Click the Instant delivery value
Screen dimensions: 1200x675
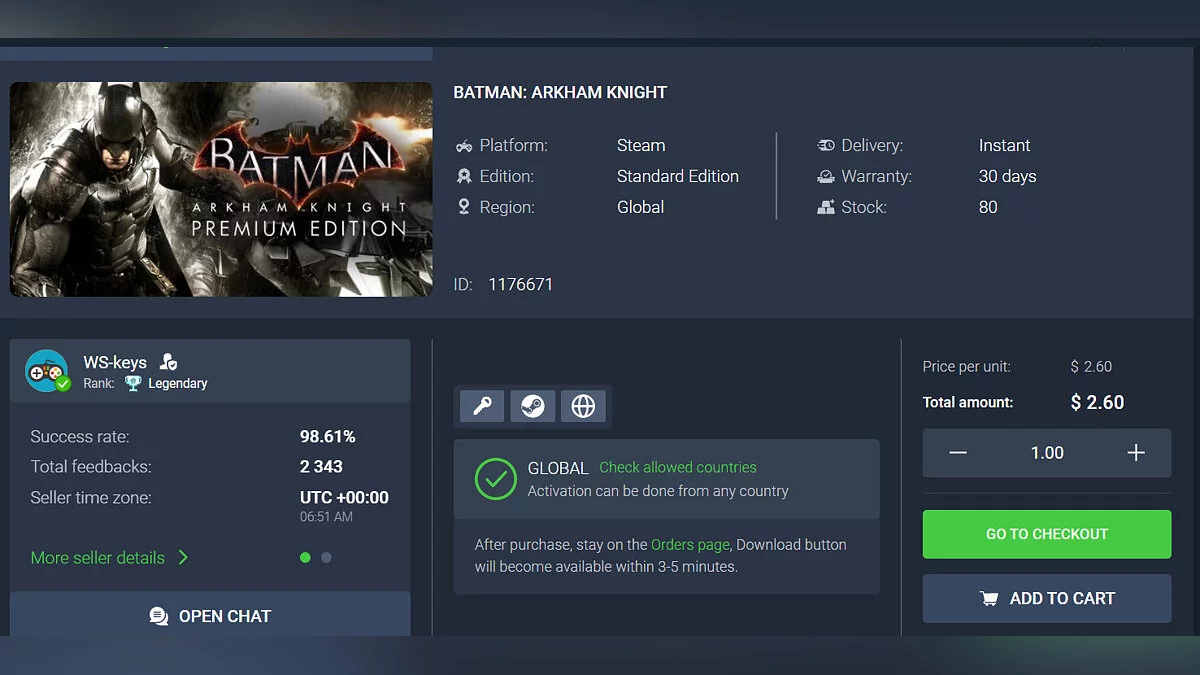[1004, 146]
